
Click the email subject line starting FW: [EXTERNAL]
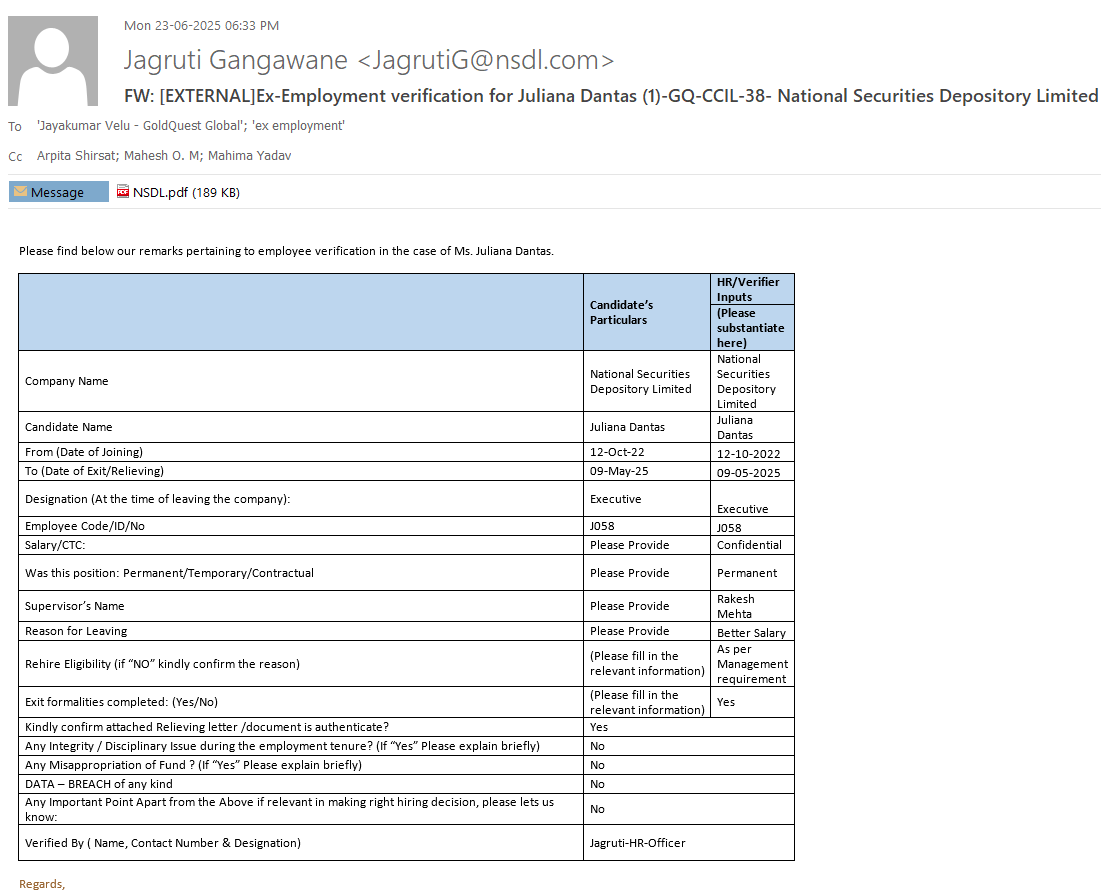tap(611, 95)
